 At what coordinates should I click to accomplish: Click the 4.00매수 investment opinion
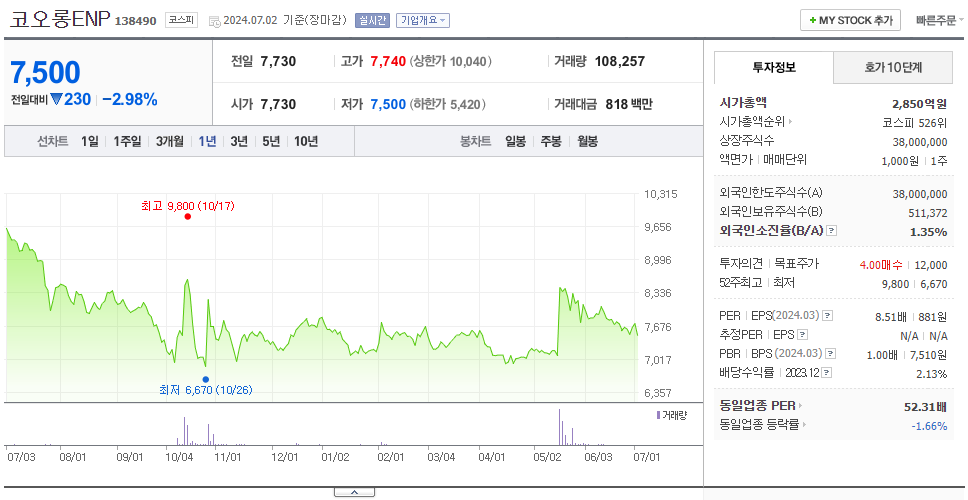click(x=881, y=265)
